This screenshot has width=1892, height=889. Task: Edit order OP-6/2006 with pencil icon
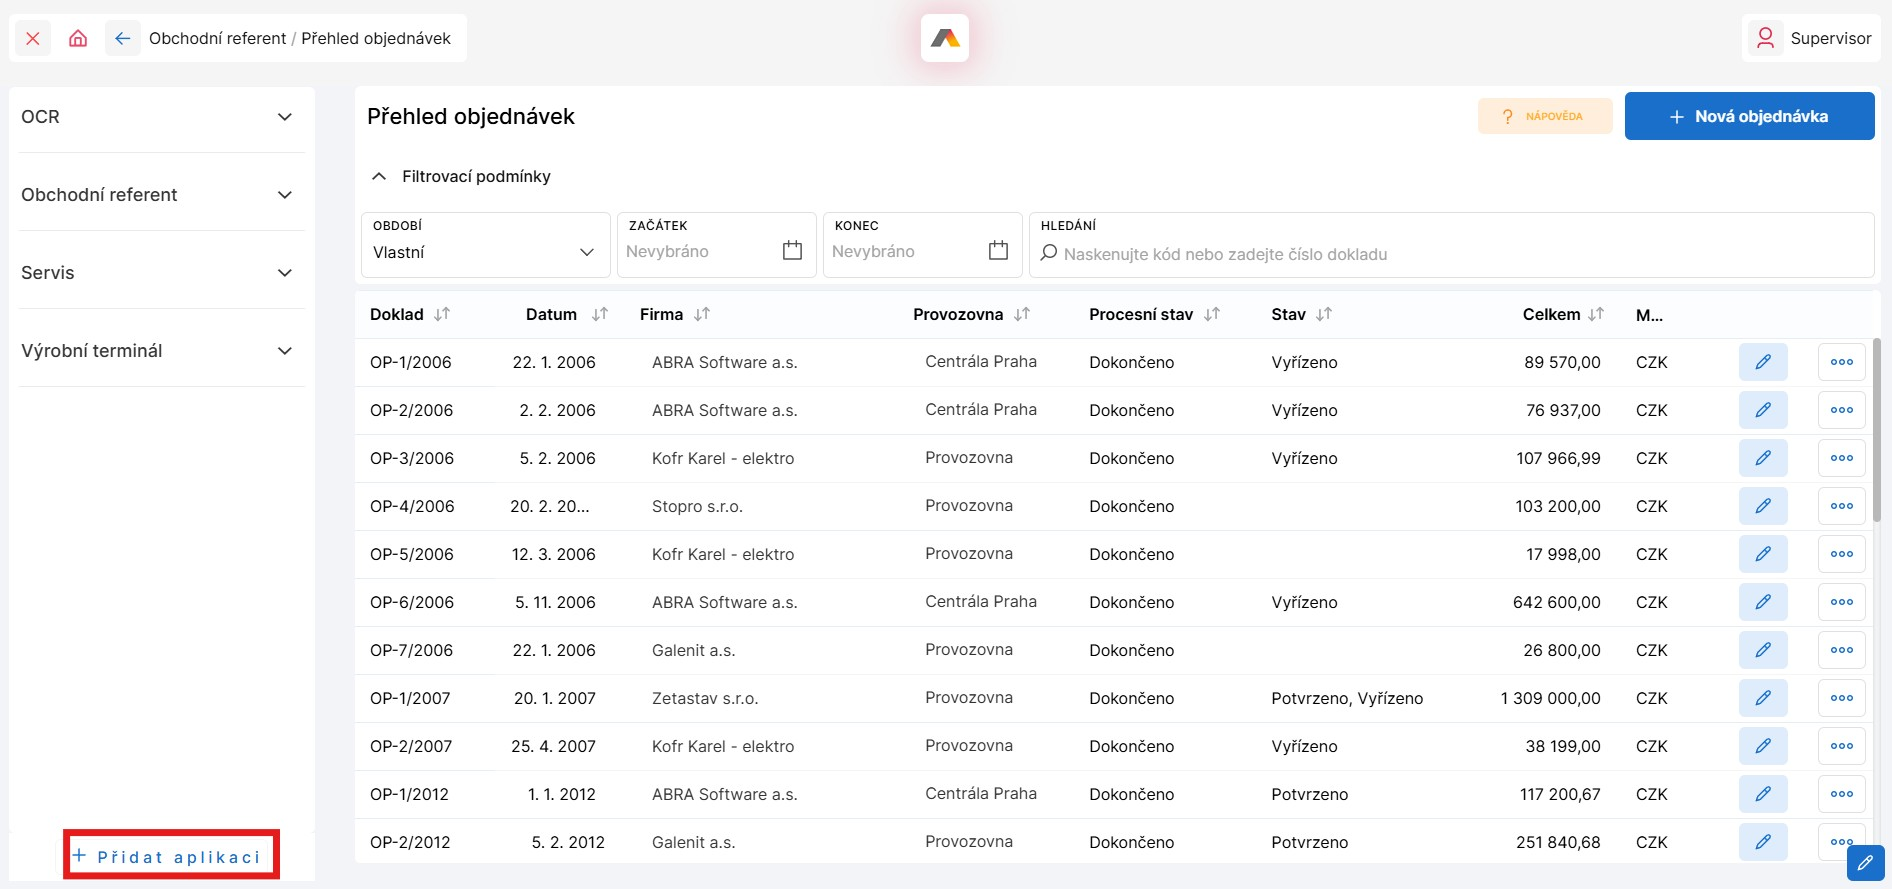tap(1763, 602)
